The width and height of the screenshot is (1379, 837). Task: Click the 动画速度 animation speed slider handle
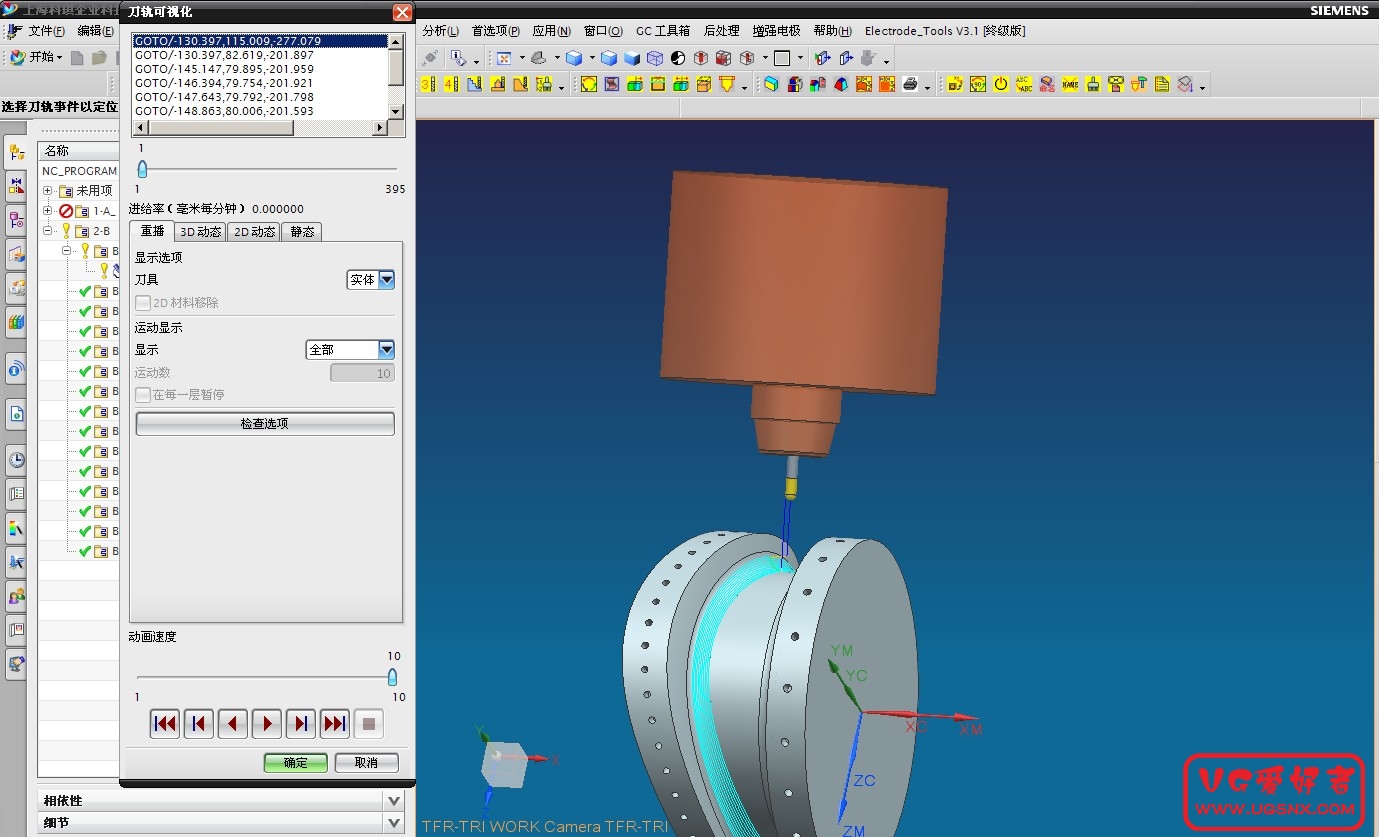pyautogui.click(x=392, y=677)
